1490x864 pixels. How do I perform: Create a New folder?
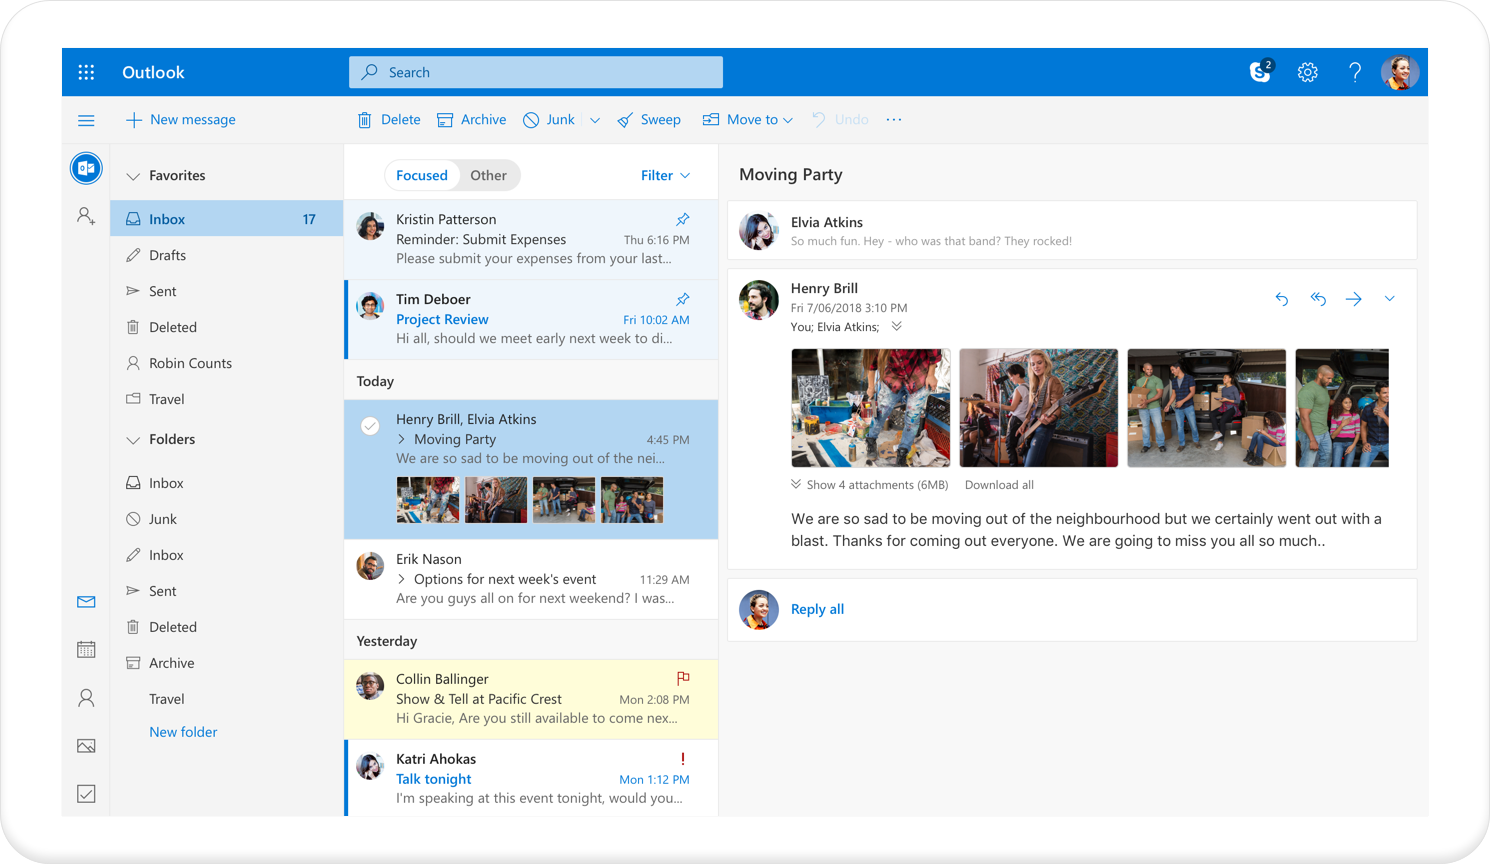183,731
